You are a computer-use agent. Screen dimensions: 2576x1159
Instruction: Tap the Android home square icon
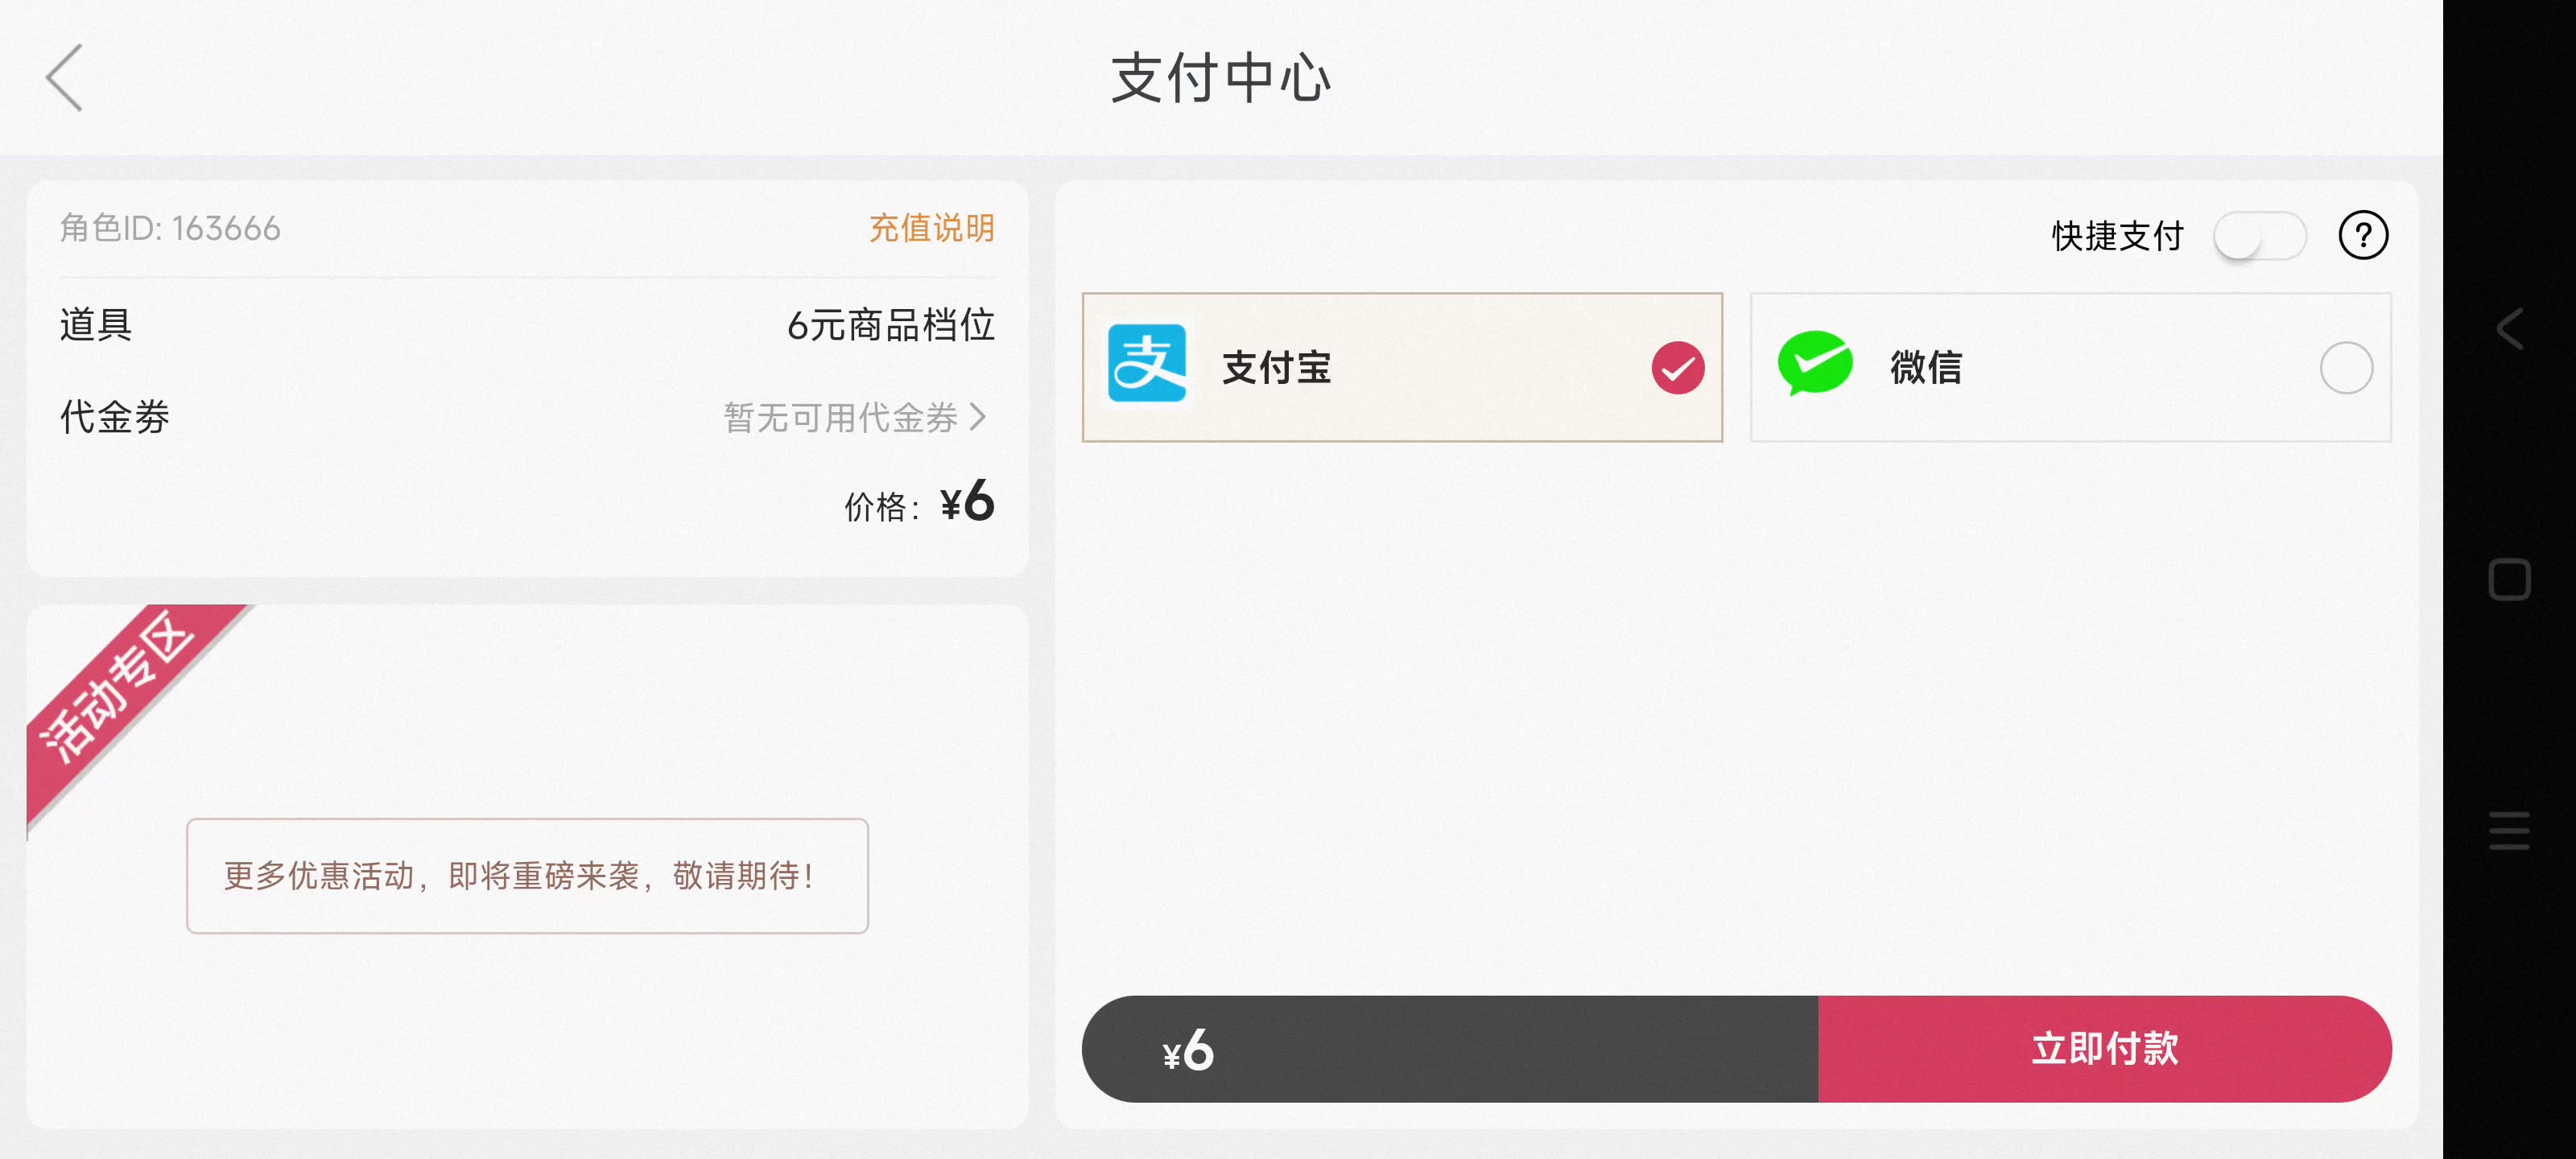pyautogui.click(x=2509, y=580)
